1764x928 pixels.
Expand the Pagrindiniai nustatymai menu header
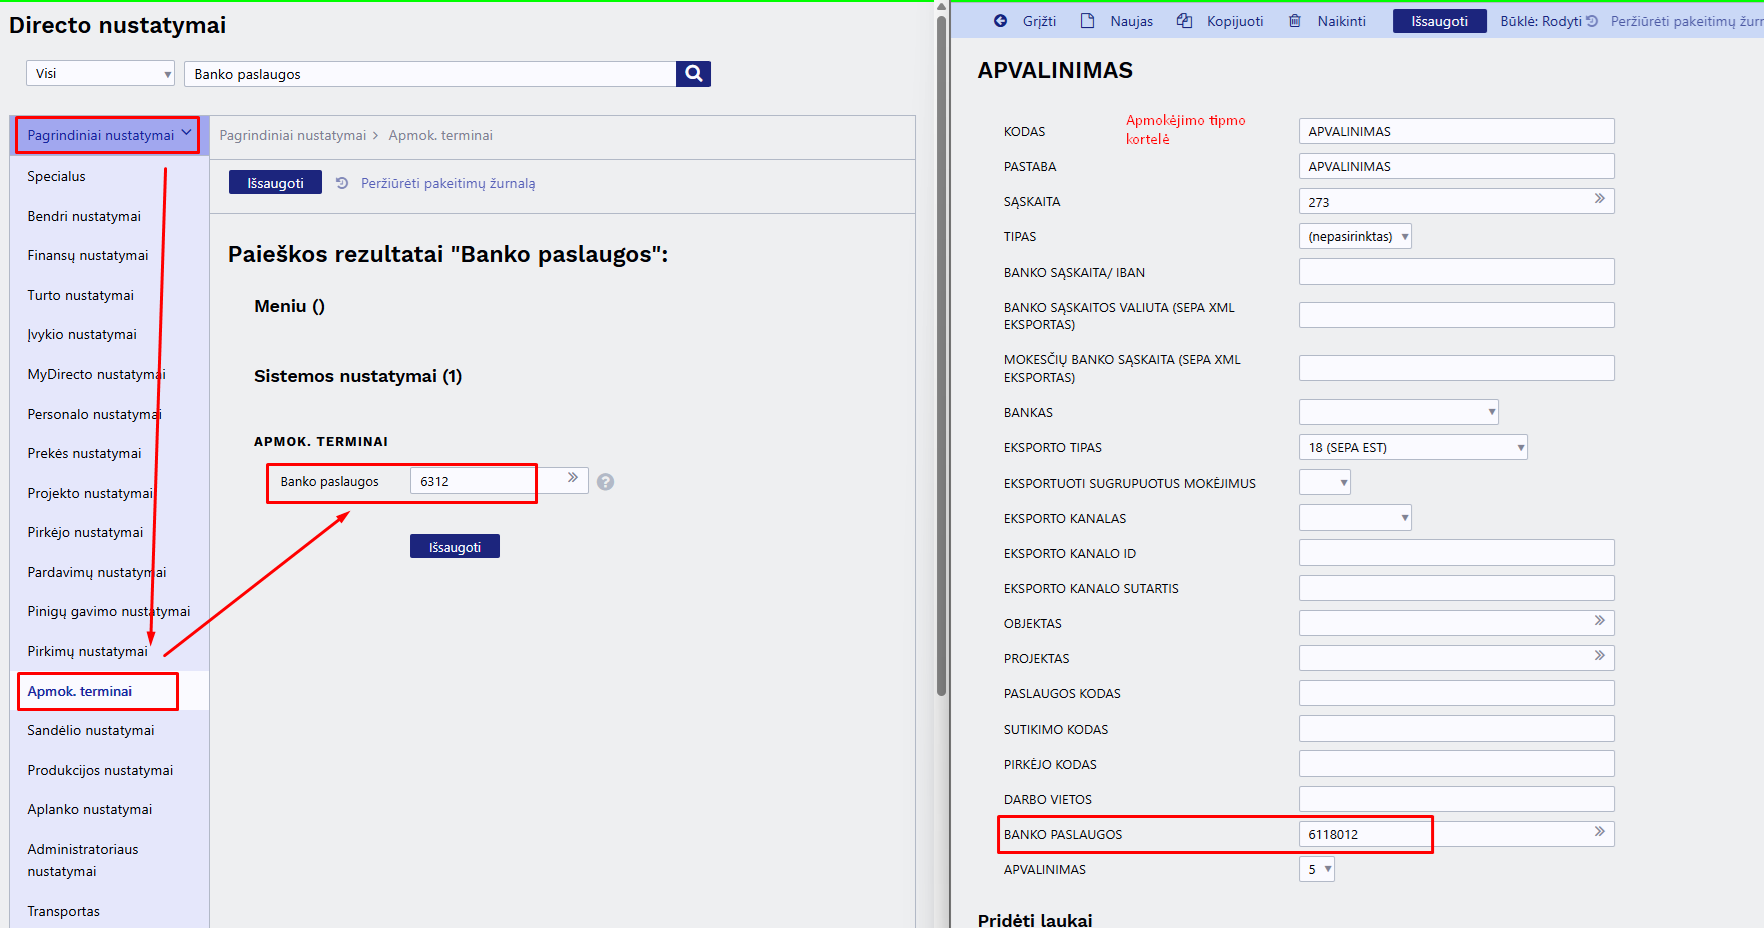108,135
